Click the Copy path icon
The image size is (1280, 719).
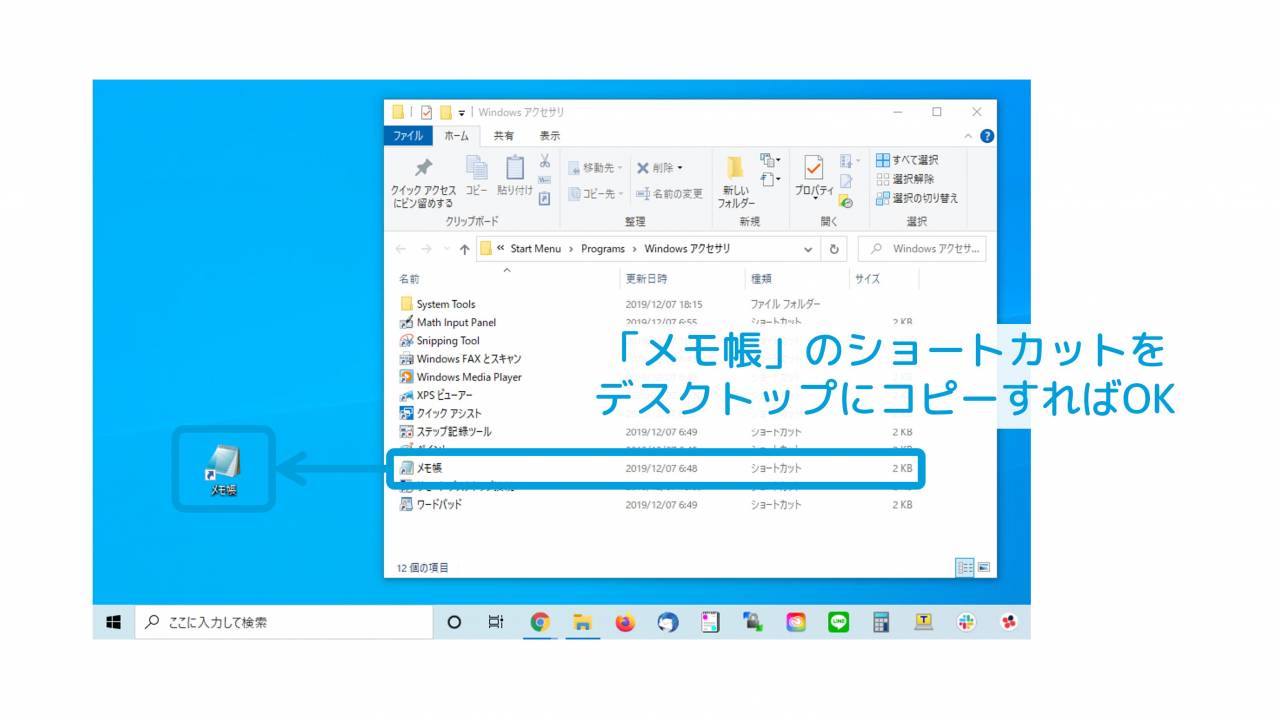[545, 180]
